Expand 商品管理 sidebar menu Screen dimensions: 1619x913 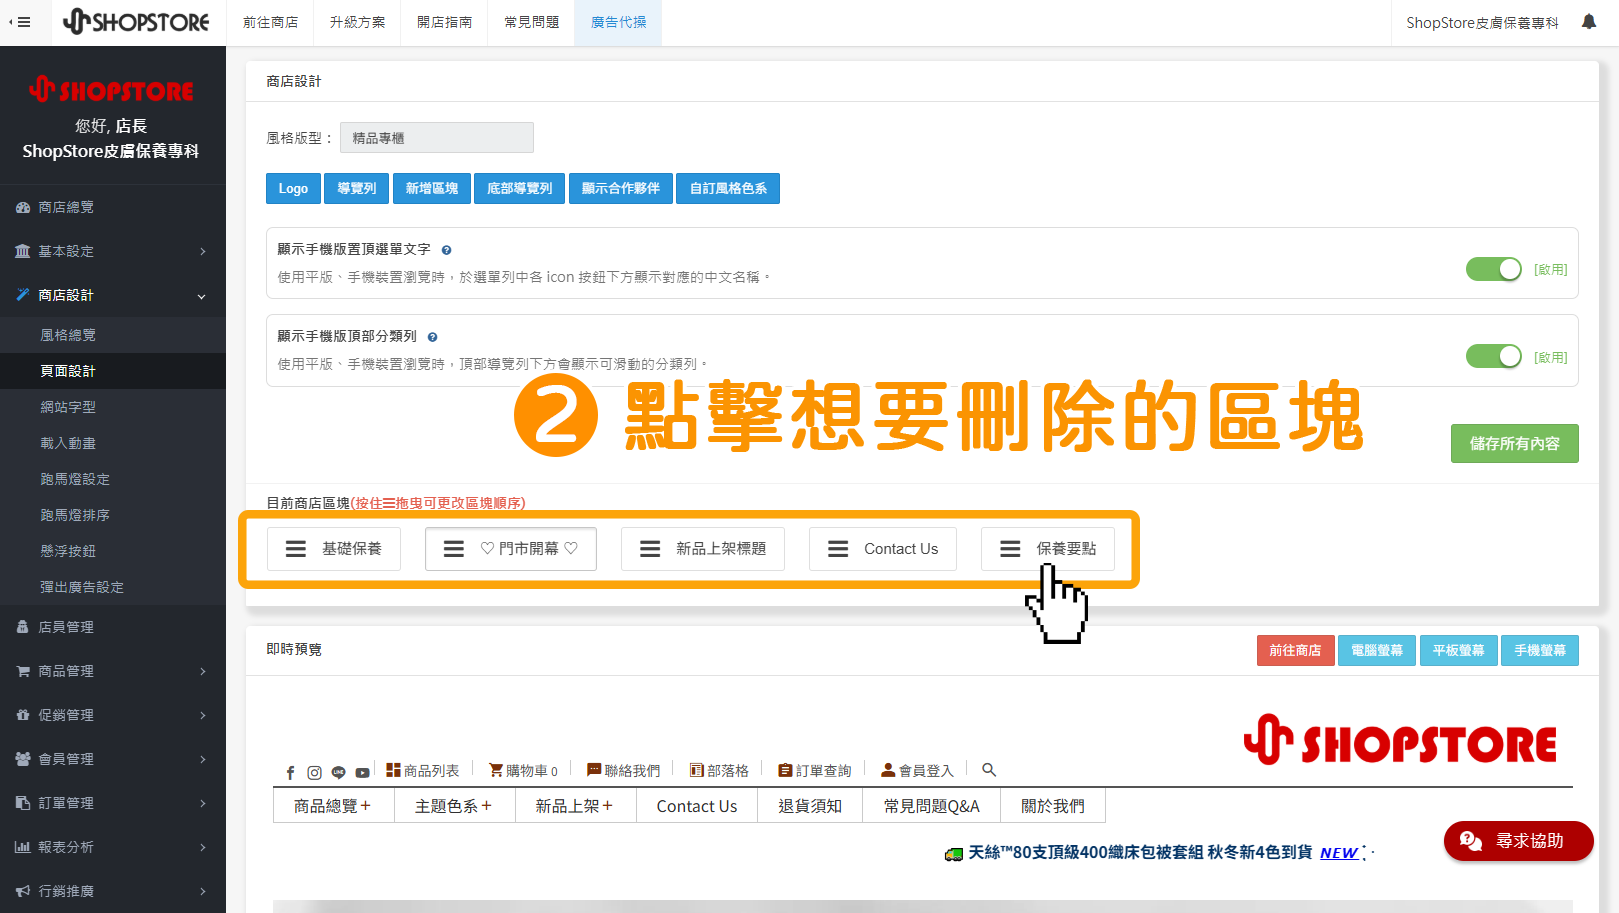(x=112, y=671)
